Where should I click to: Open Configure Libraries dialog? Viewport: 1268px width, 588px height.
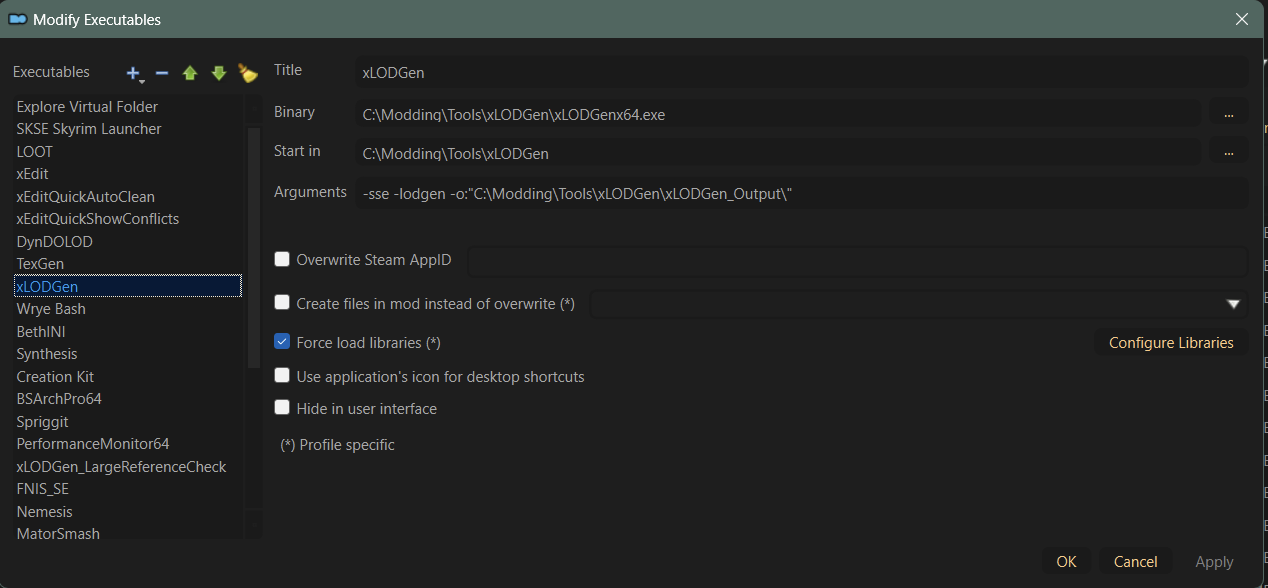1171,343
